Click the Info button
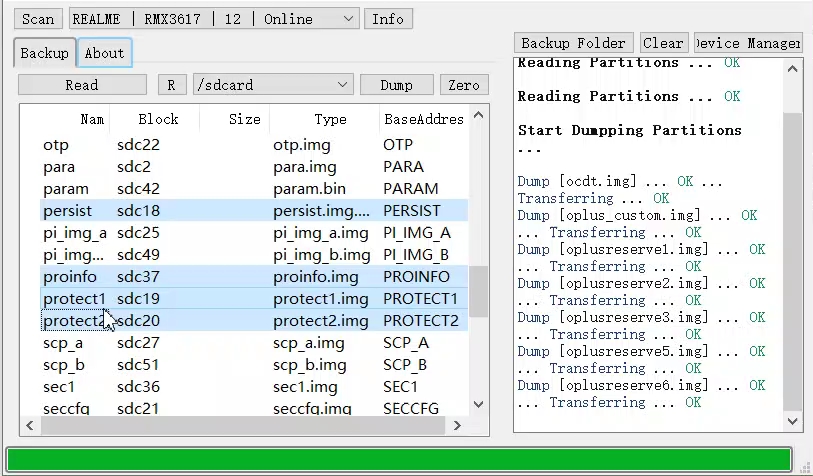Screen dimensions: 813x476 [388, 19]
